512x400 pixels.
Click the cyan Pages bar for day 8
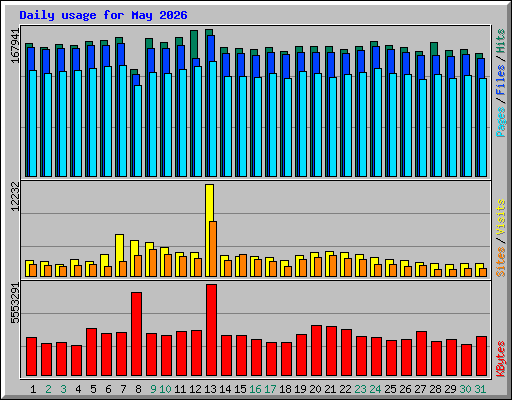(x=138, y=131)
